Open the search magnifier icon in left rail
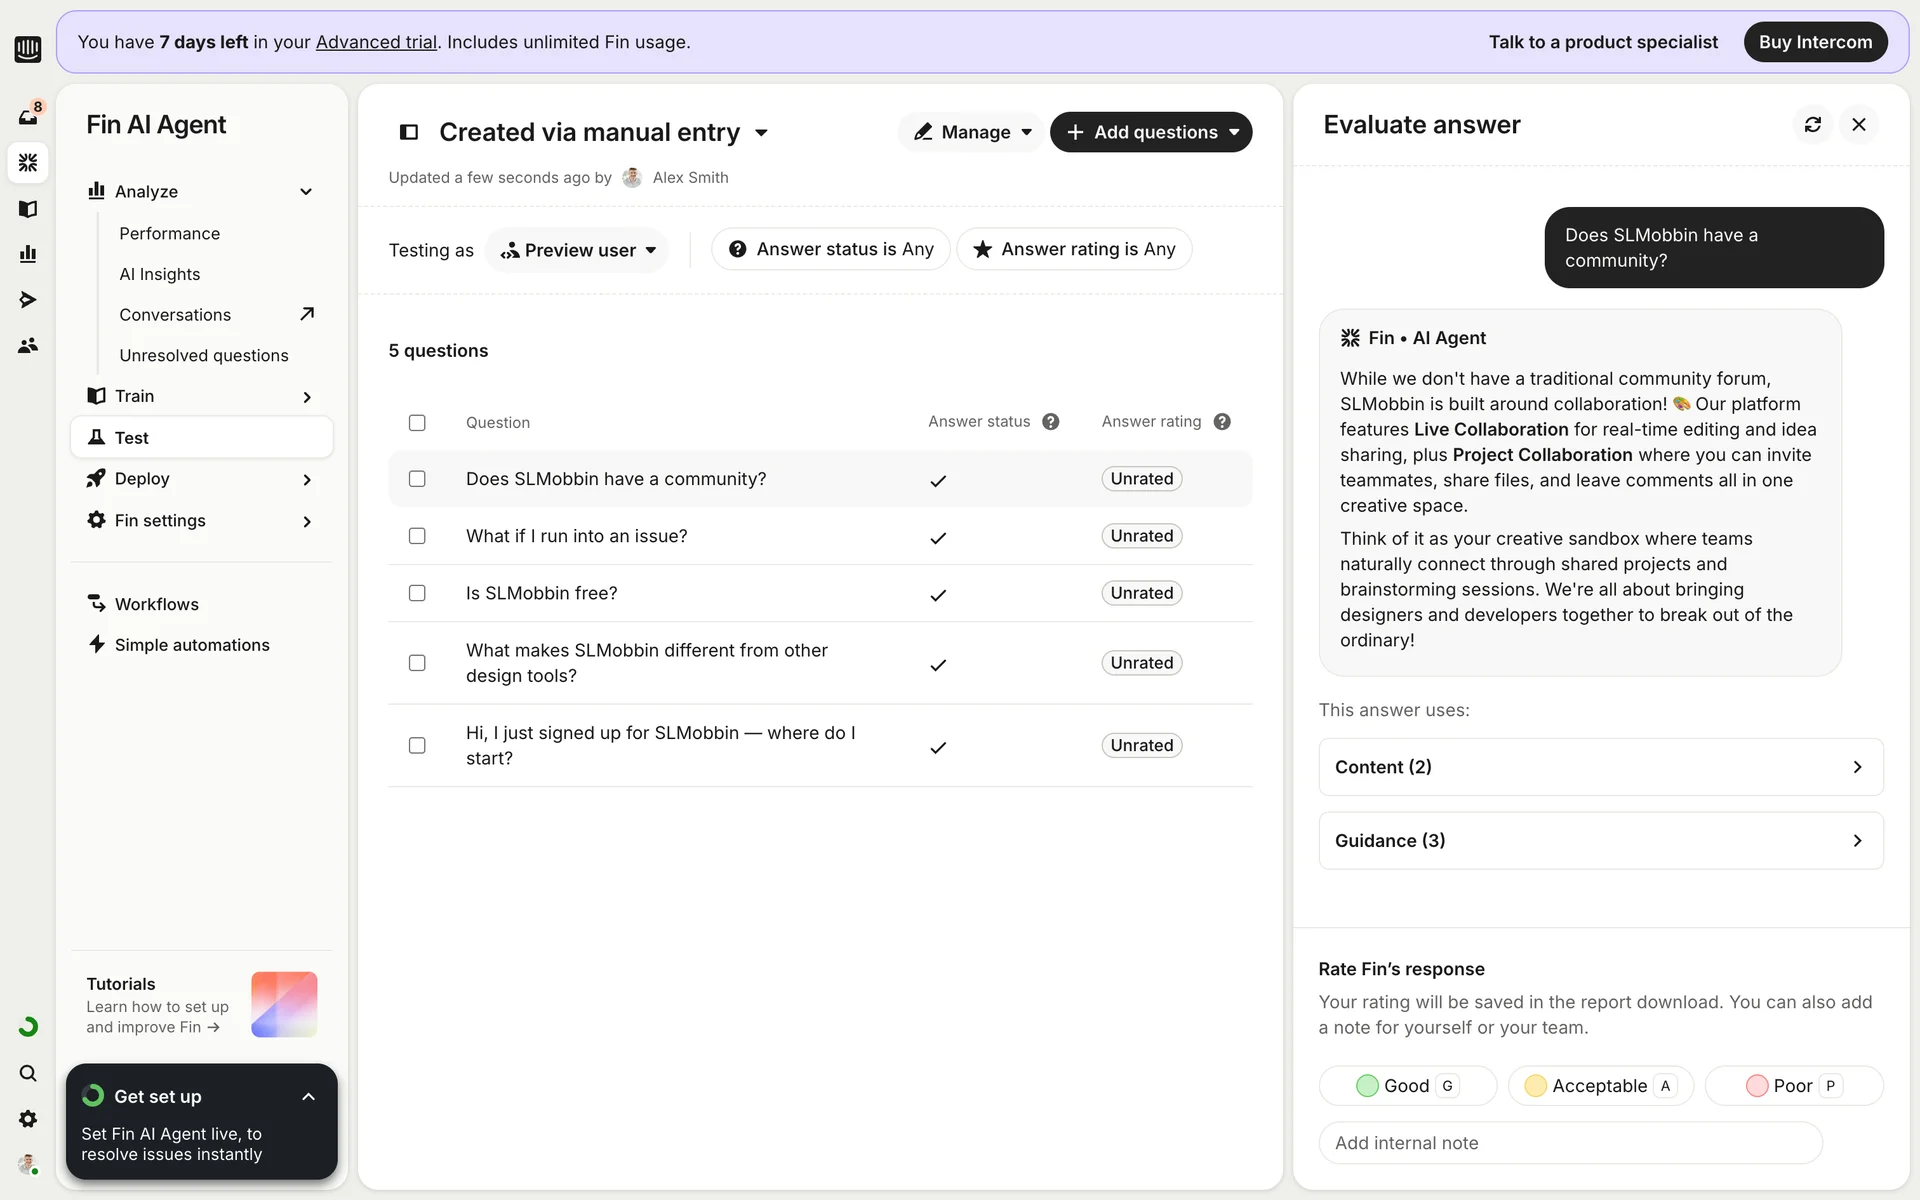 (28, 1073)
